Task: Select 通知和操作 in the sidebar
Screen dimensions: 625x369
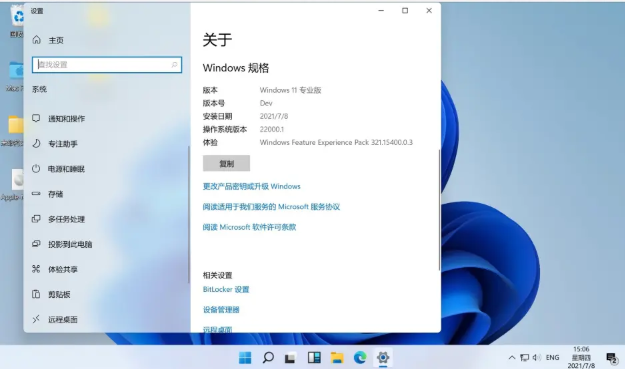Action: [x=106, y=118]
